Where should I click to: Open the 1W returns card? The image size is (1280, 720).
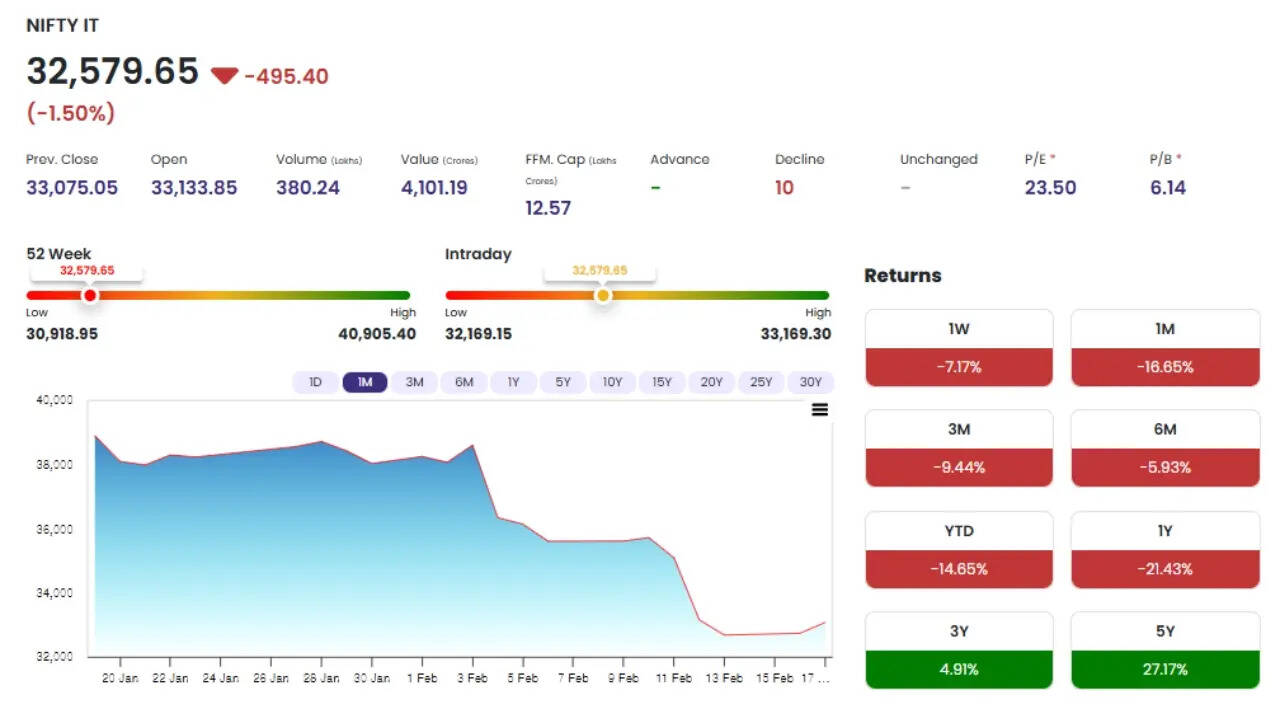coord(958,348)
